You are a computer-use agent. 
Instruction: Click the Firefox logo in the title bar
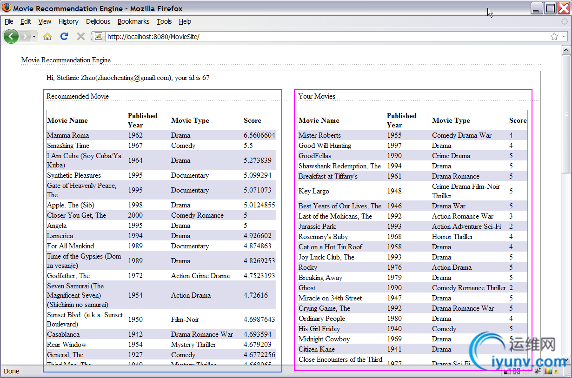pyautogui.click(x=6, y=7)
